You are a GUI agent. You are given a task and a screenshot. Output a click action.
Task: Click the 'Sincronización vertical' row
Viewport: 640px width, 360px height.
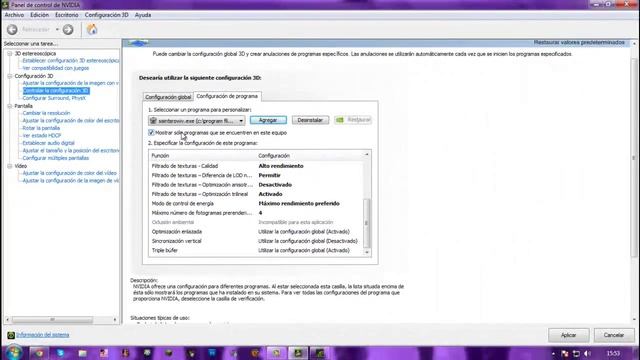point(256,241)
